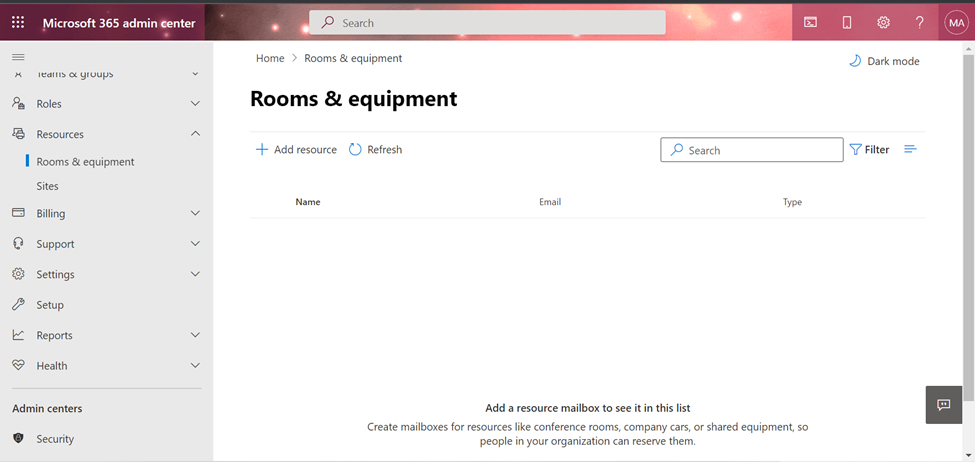Click Microsoft 365 admin center title
975x462 pixels.
119,23
